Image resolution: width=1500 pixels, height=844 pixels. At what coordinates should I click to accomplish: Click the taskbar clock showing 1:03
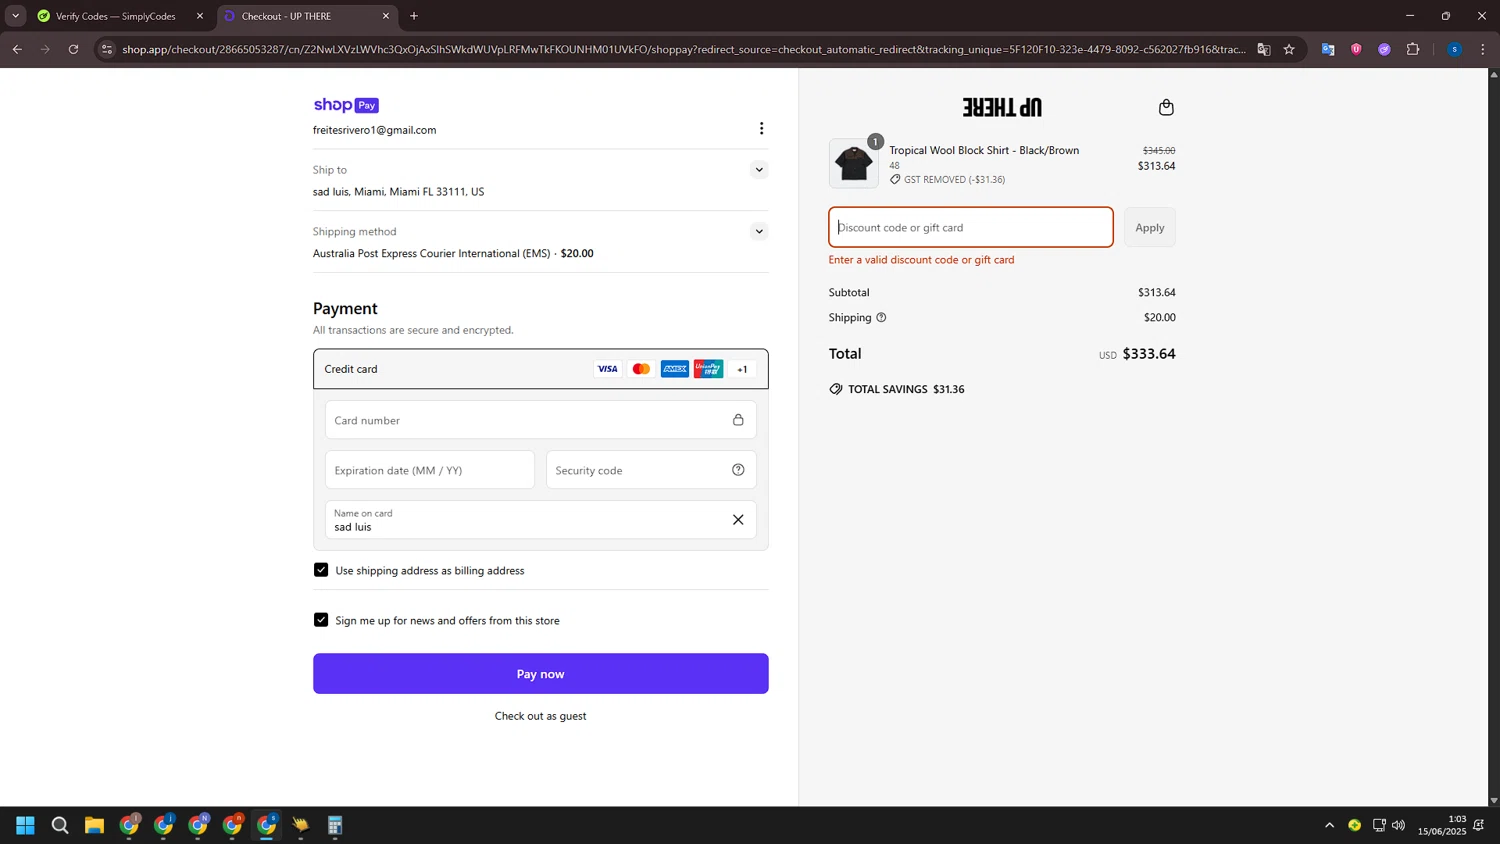[x=1442, y=825]
